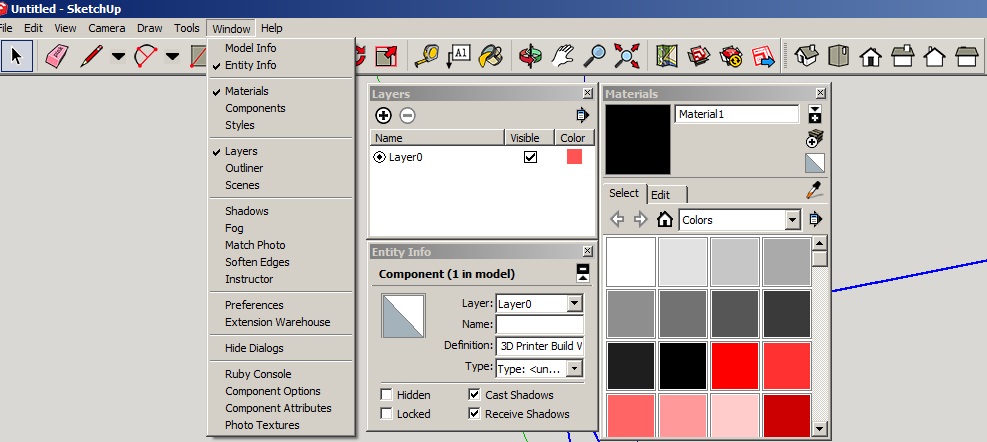Switch to Back view icon
The image size is (987, 442).
tap(935, 56)
